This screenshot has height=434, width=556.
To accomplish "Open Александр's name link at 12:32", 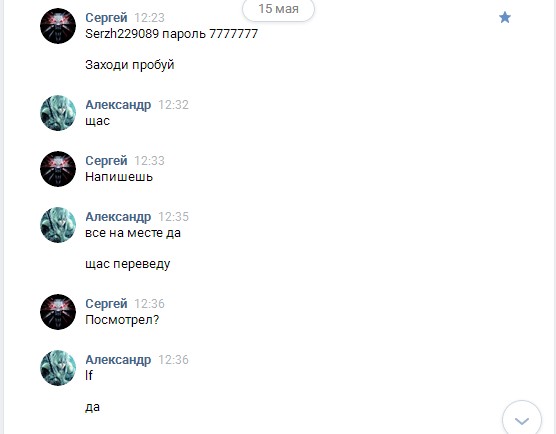I will coord(118,105).
